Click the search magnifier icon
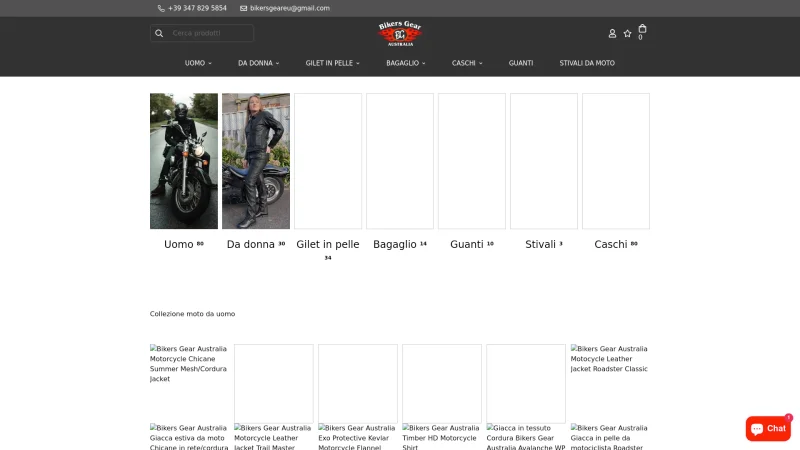800x450 pixels. pyautogui.click(x=159, y=33)
